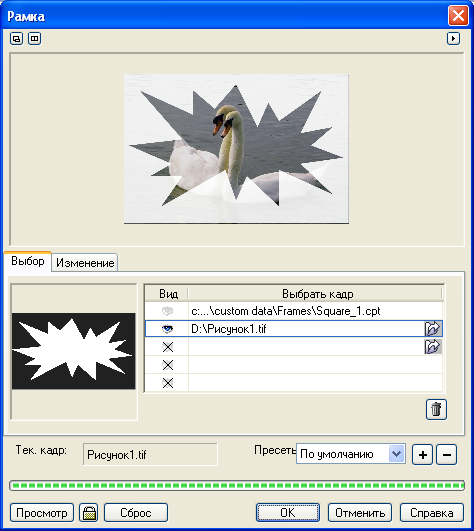Click the Вид column header

[167, 294]
